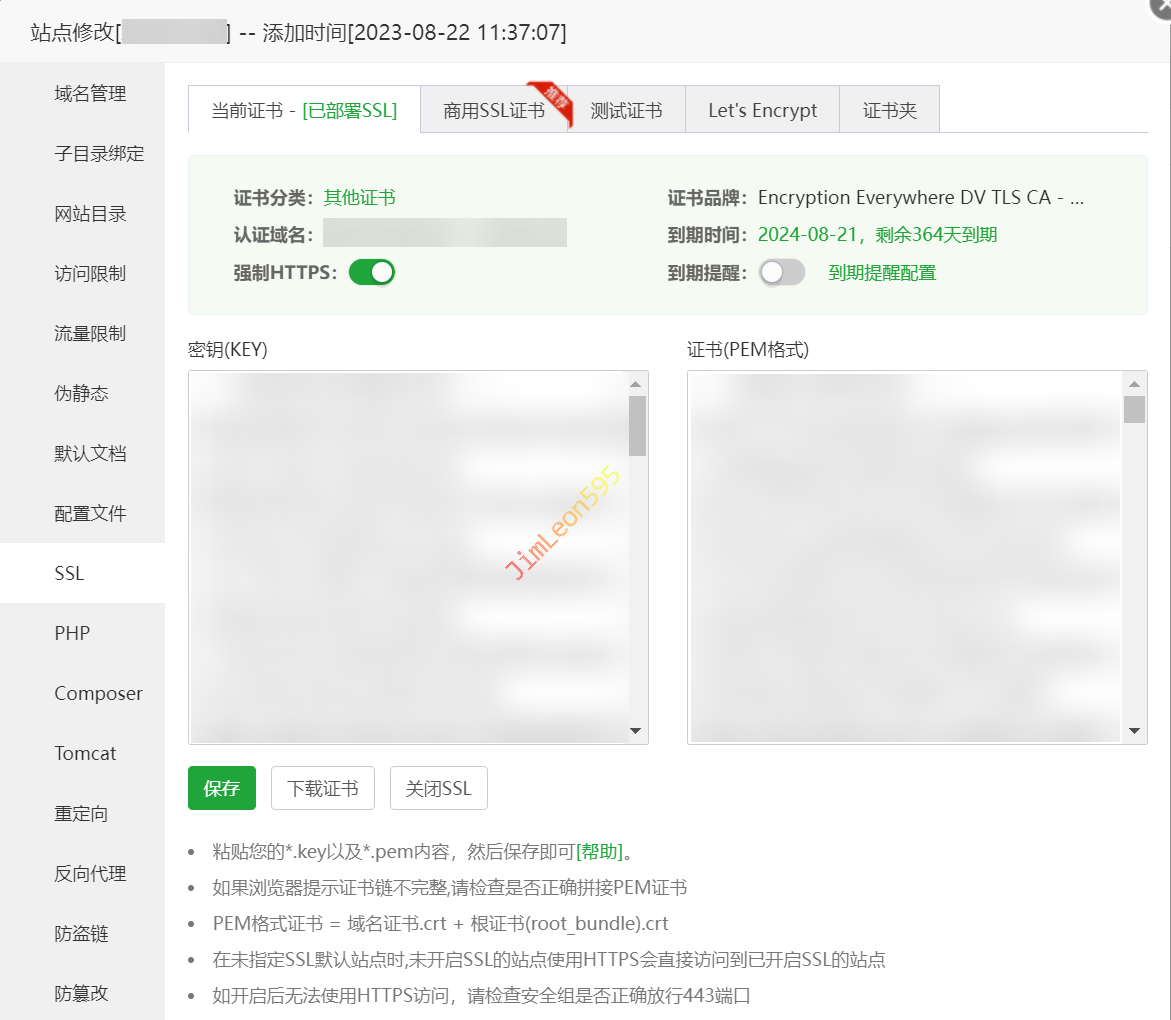Open the reverse proxy sidebar item
Screen dimensions: 1171x1020
tap(90, 873)
